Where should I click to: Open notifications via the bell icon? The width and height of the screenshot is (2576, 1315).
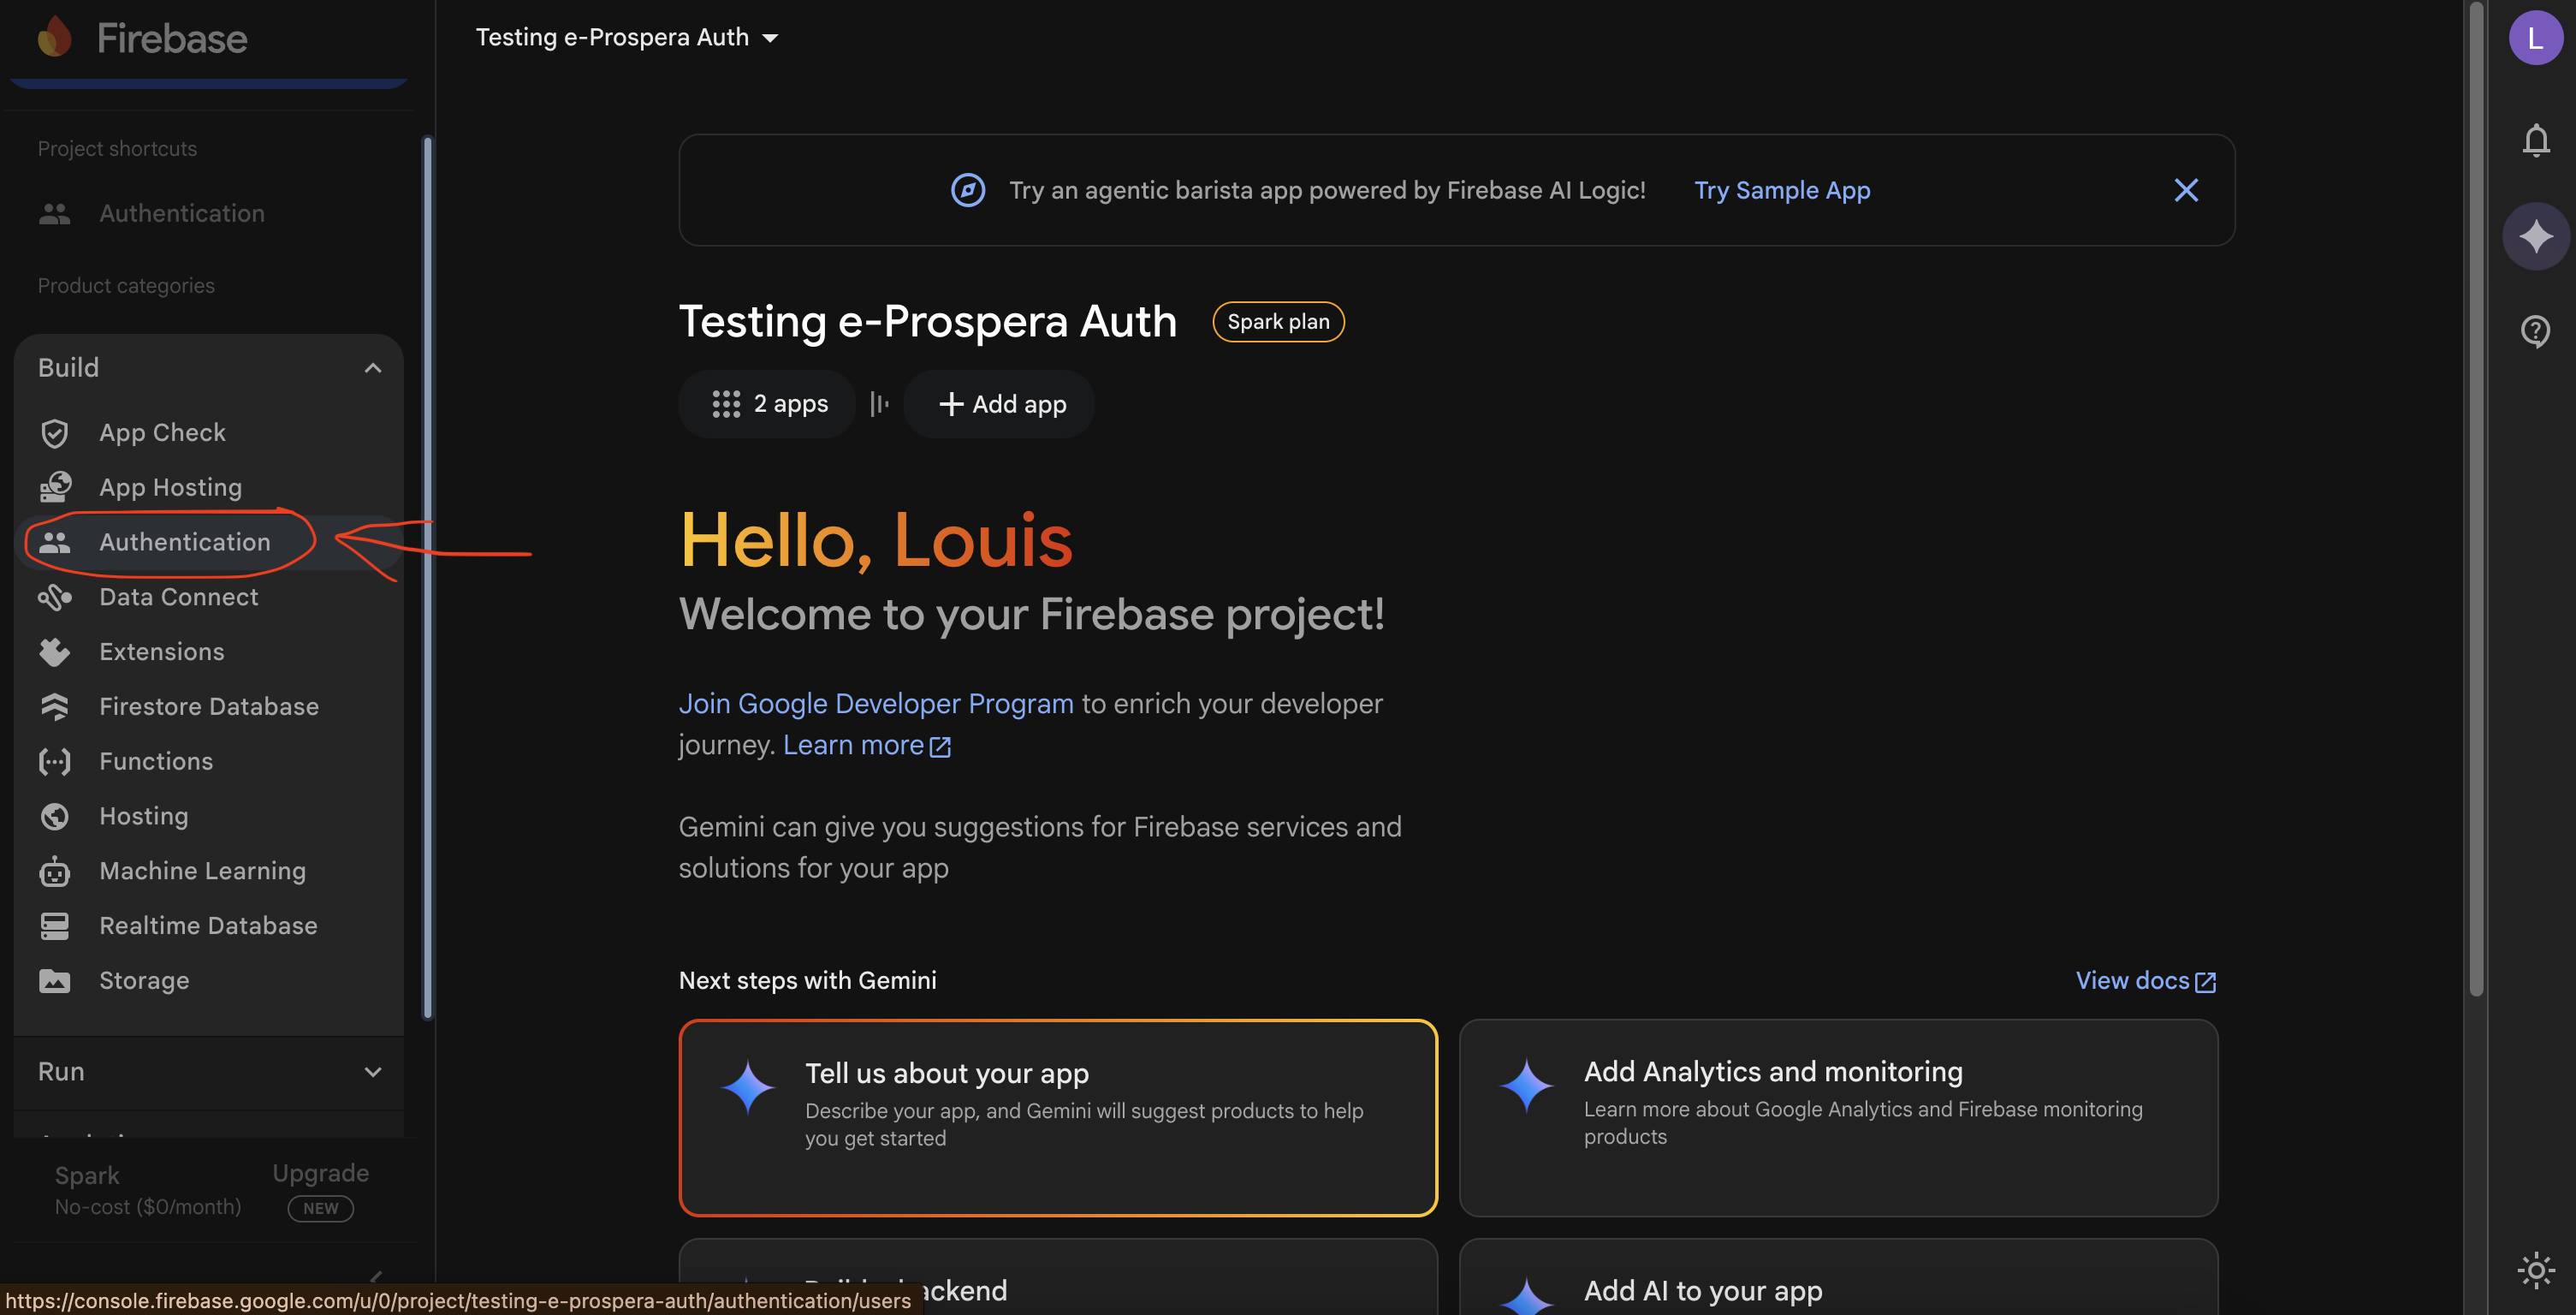click(x=2535, y=140)
